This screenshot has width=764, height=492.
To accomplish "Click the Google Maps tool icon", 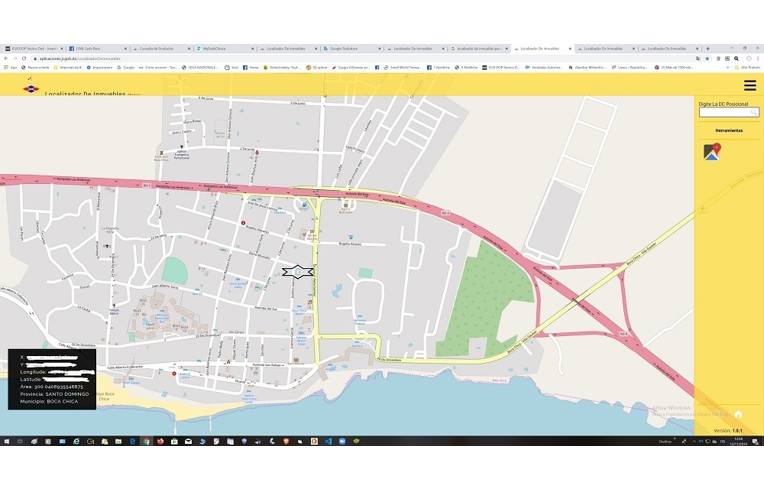I will pyautogui.click(x=711, y=152).
